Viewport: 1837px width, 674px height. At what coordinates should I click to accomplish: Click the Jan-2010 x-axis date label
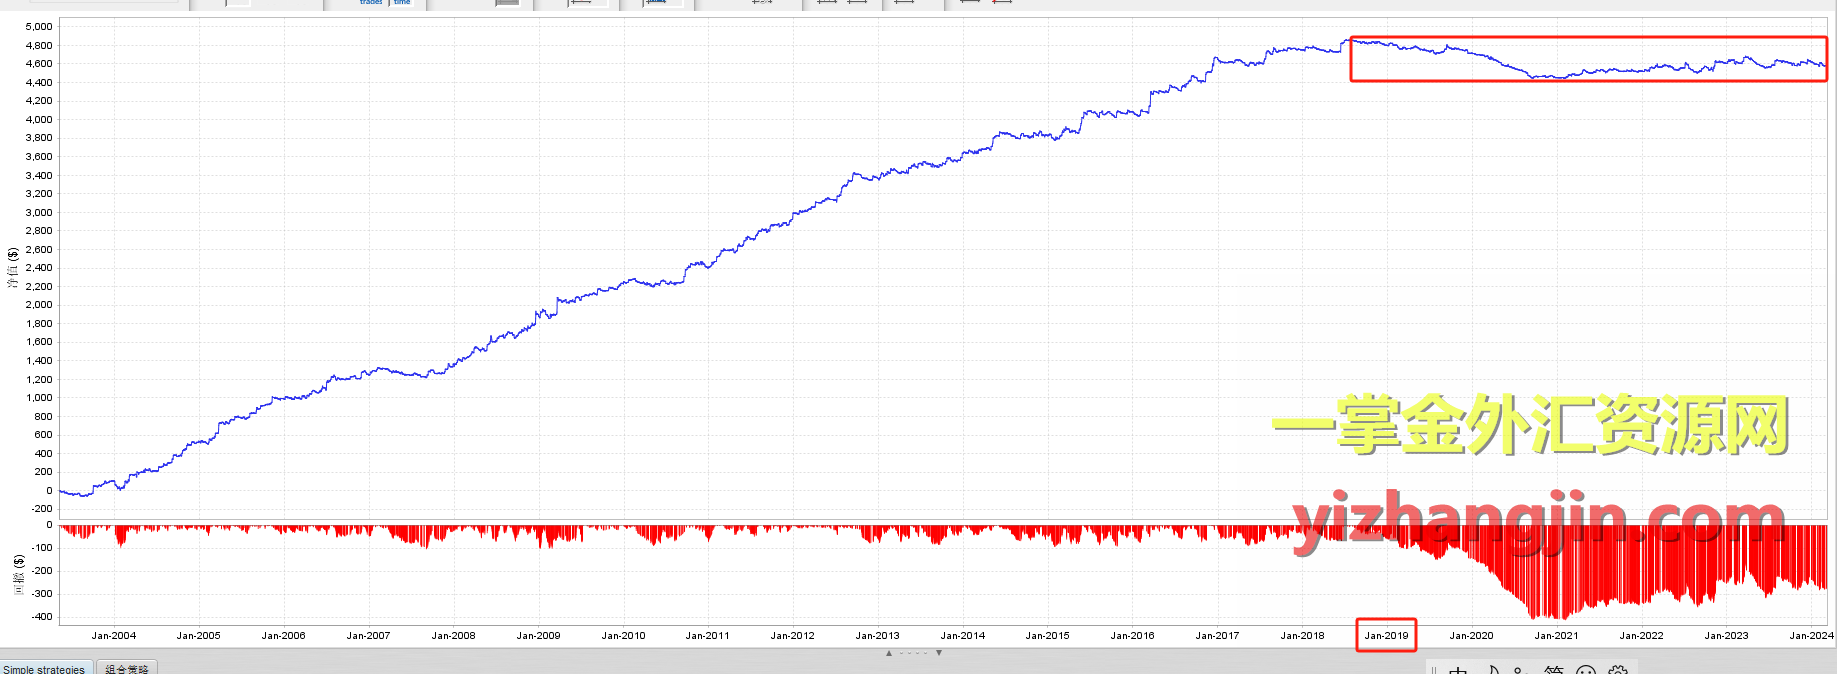[x=624, y=636]
